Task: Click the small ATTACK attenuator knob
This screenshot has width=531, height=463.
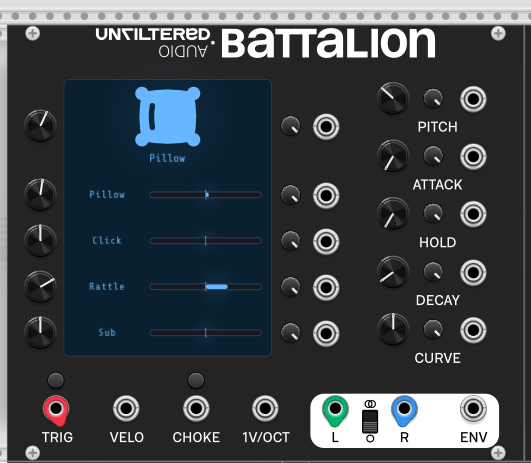Action: coord(433,156)
